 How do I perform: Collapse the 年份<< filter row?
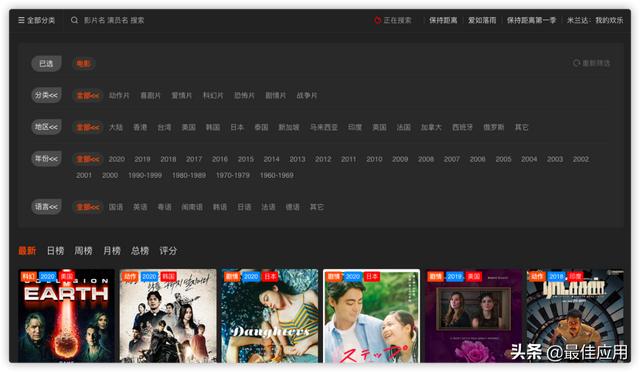coord(46,158)
